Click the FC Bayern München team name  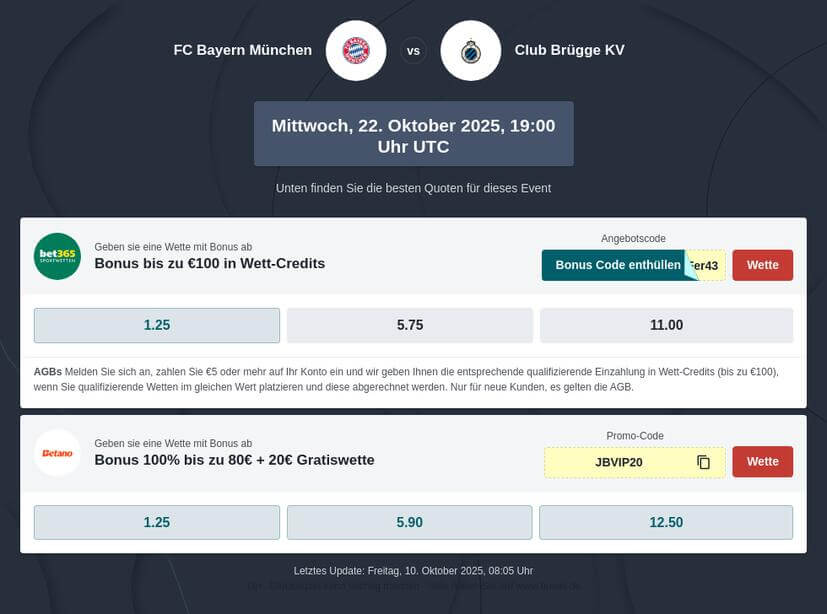pos(243,50)
